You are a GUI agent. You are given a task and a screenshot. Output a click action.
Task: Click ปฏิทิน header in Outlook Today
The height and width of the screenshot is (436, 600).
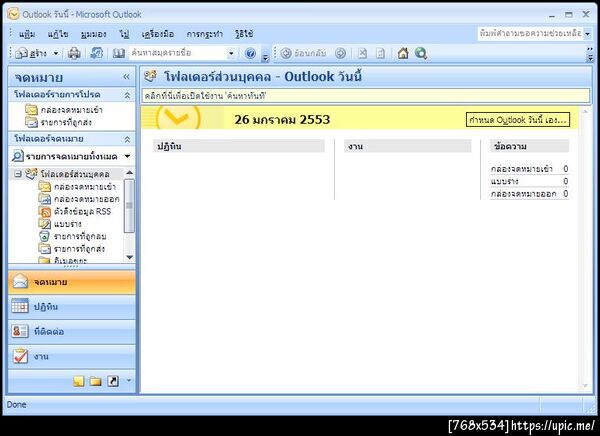239,146
